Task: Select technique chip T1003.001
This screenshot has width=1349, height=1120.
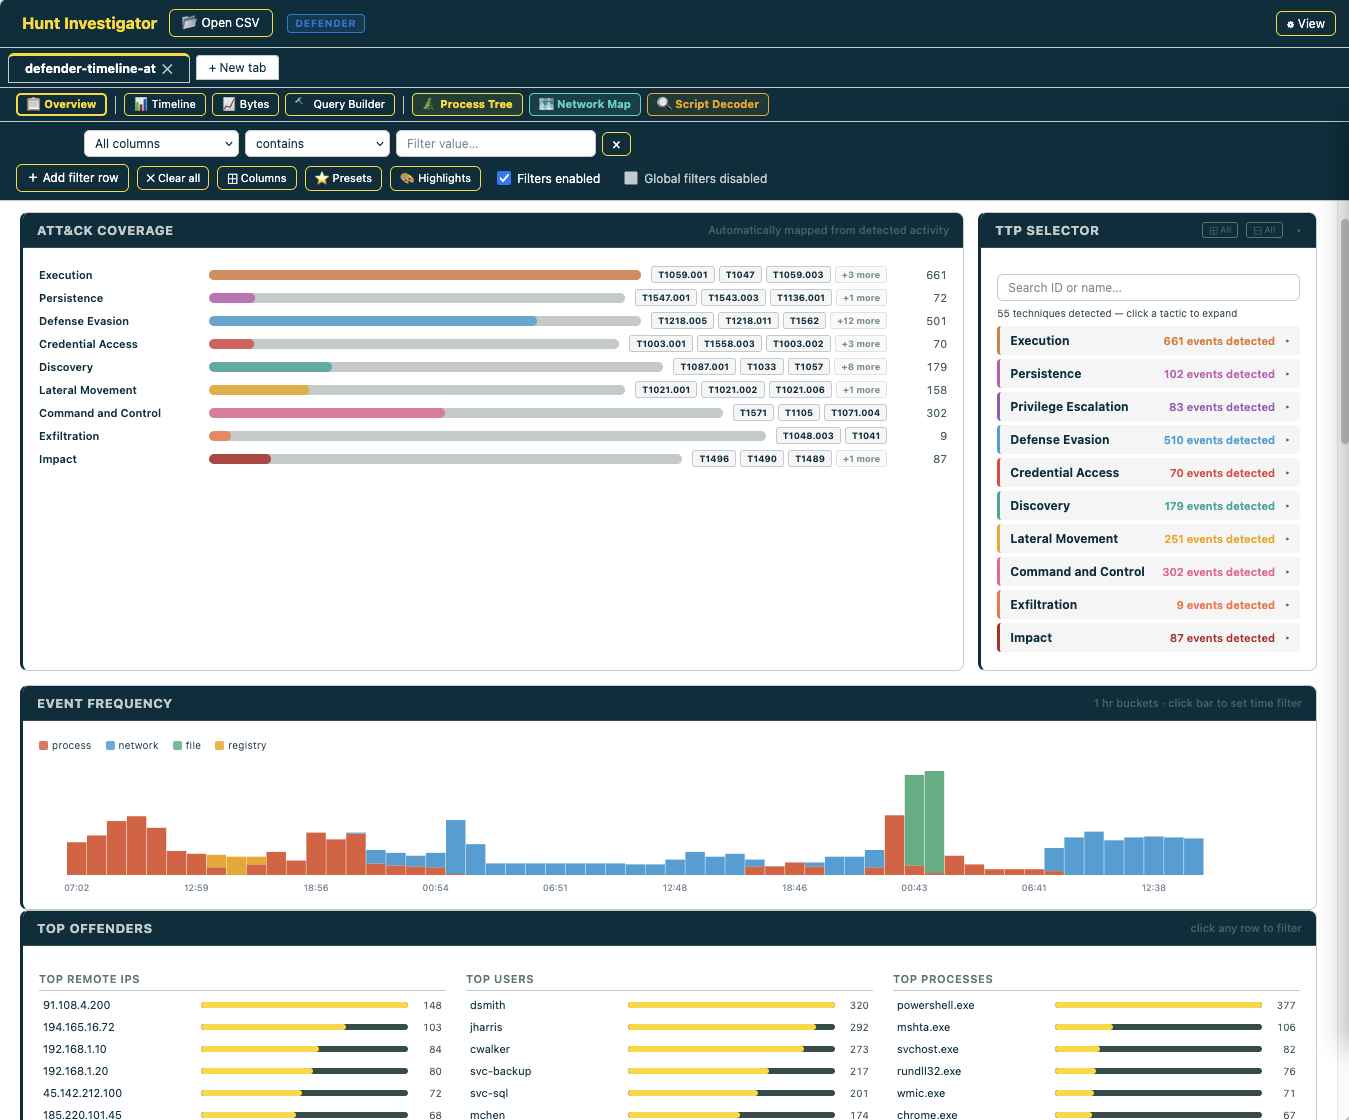Action: coord(661,344)
